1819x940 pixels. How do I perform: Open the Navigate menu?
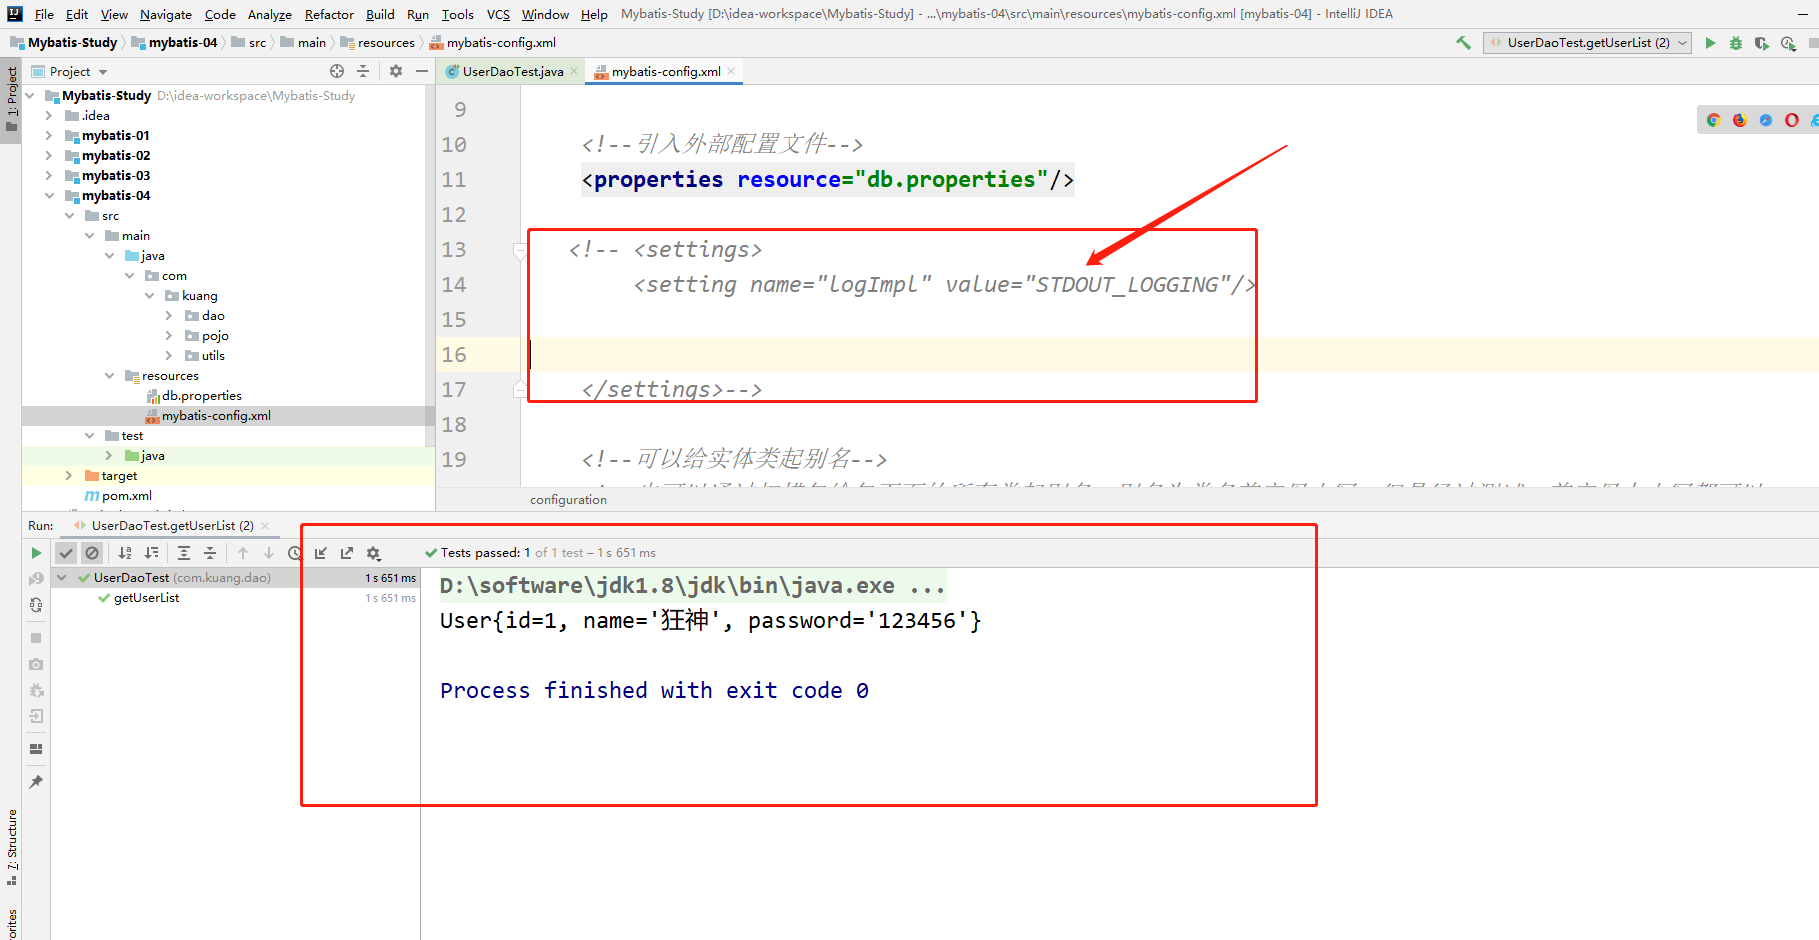(165, 14)
